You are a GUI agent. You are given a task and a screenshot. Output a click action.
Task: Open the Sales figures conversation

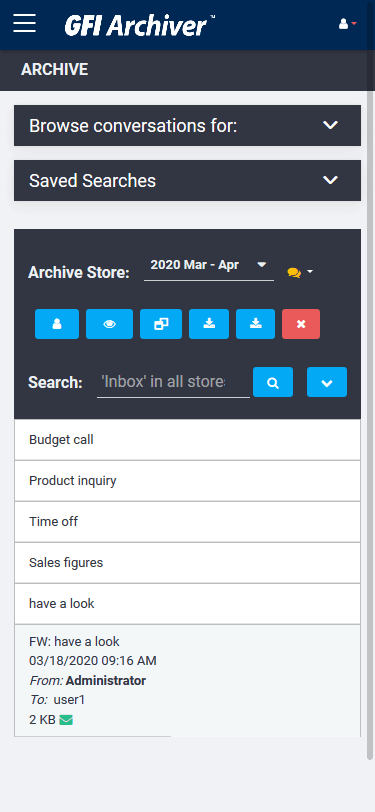tap(188, 563)
